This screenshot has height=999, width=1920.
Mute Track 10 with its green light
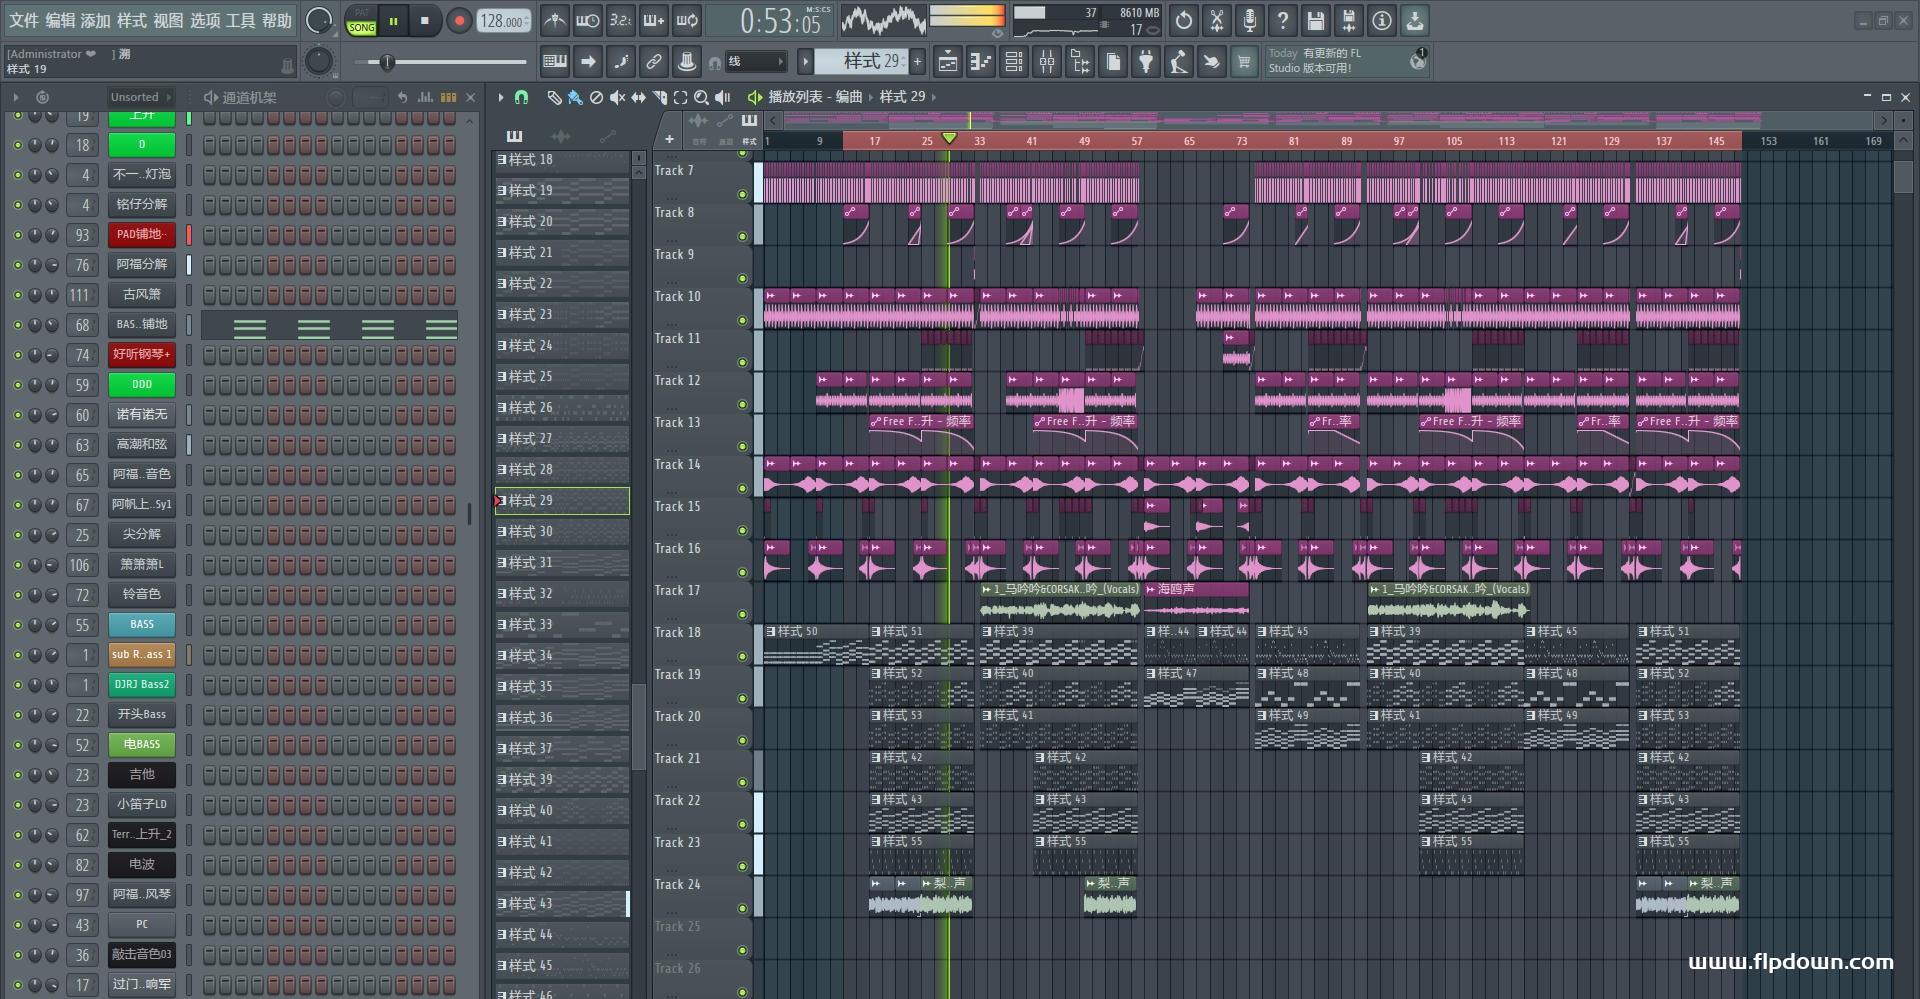tap(742, 320)
